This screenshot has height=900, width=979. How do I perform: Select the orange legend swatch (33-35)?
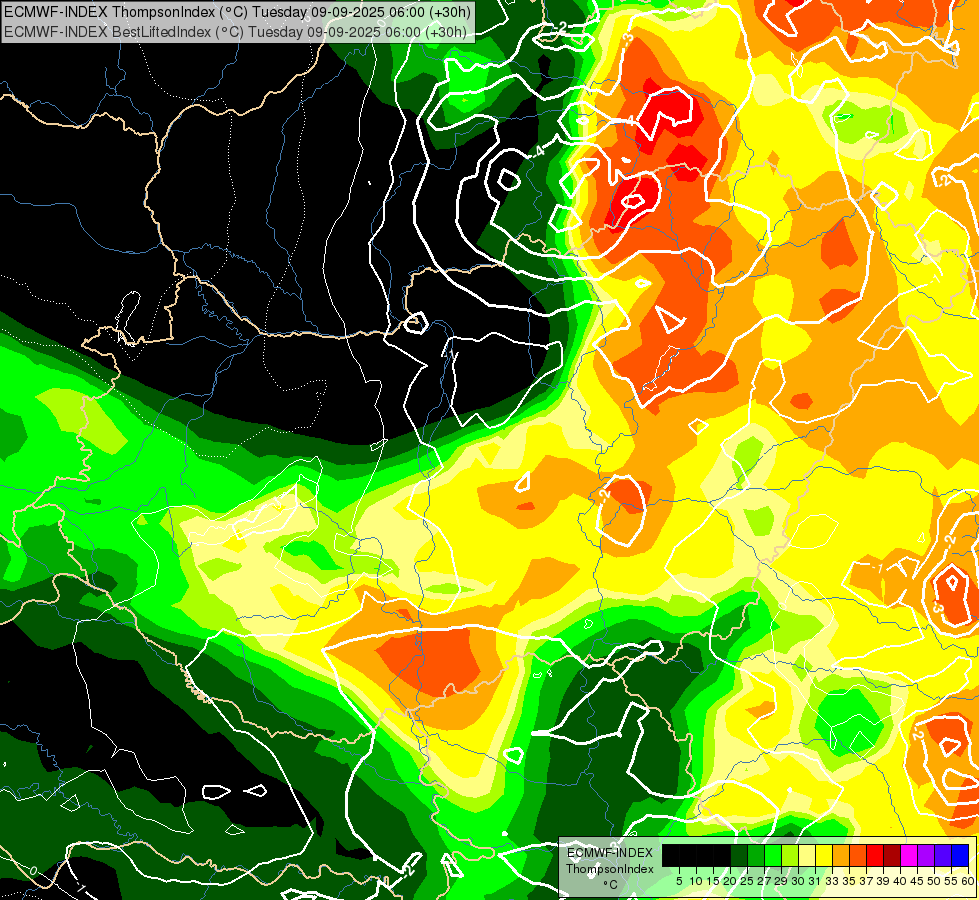[x=841, y=855]
